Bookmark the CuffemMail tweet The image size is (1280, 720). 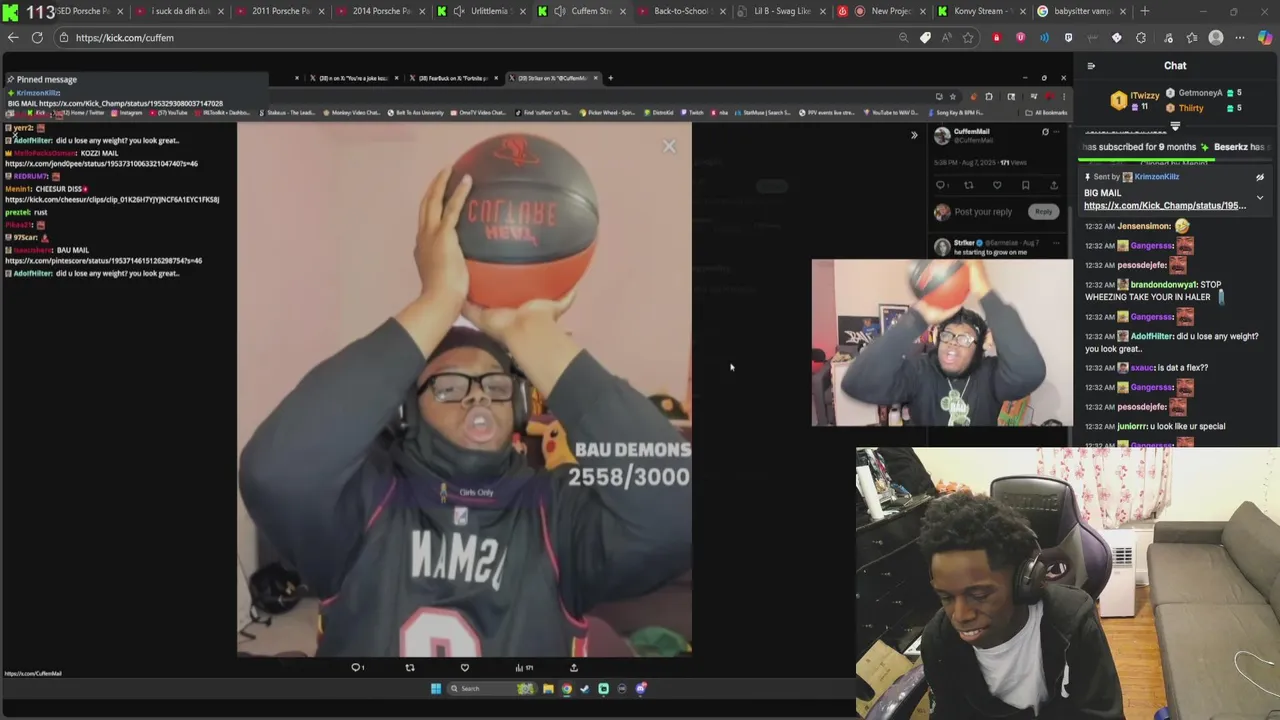(x=1025, y=185)
